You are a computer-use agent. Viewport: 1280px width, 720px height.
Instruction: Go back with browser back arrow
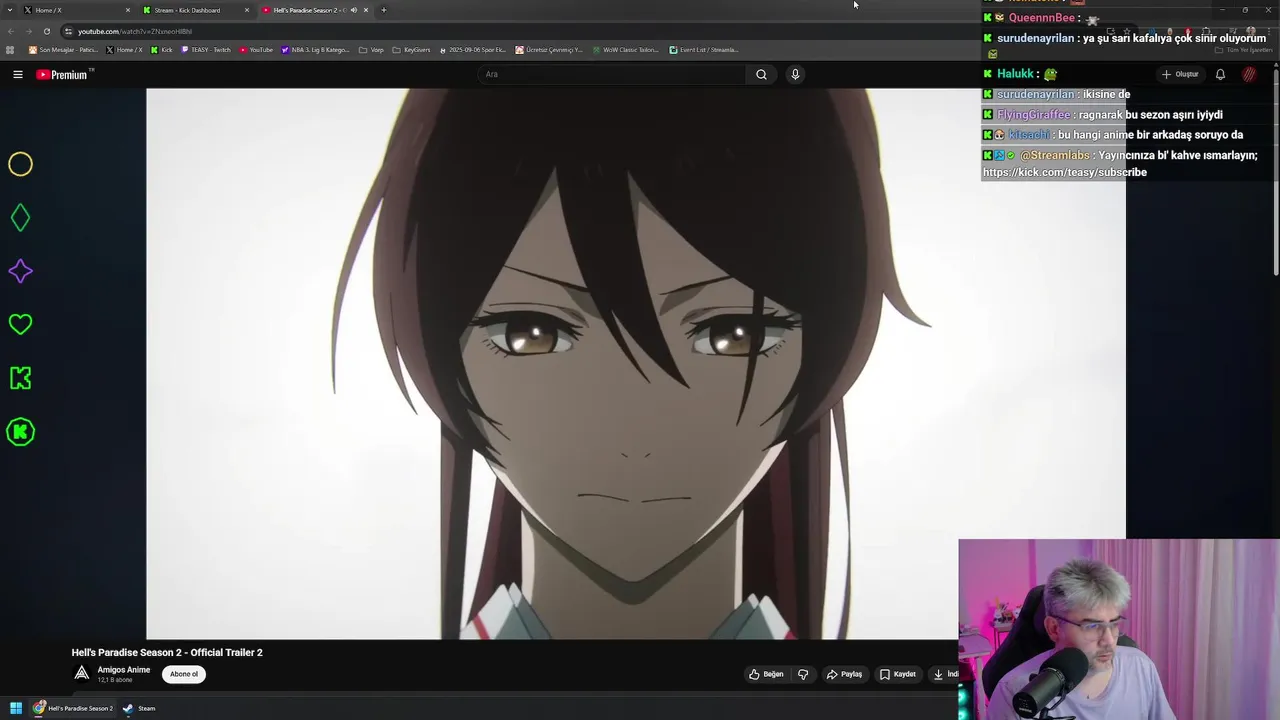[11, 31]
